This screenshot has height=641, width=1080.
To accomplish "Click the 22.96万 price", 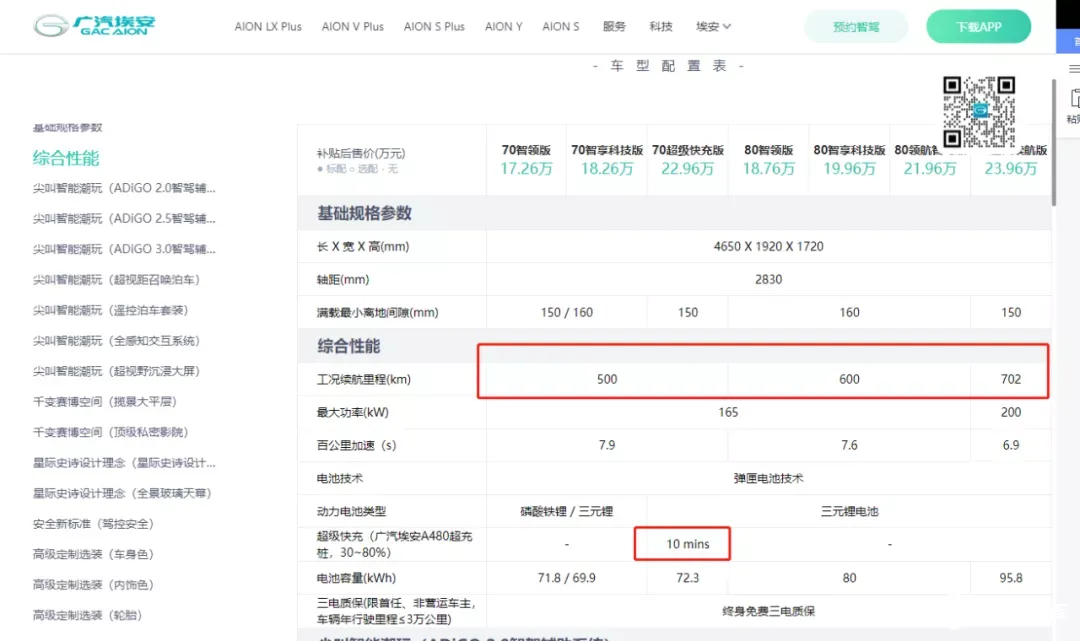I will pos(687,169).
